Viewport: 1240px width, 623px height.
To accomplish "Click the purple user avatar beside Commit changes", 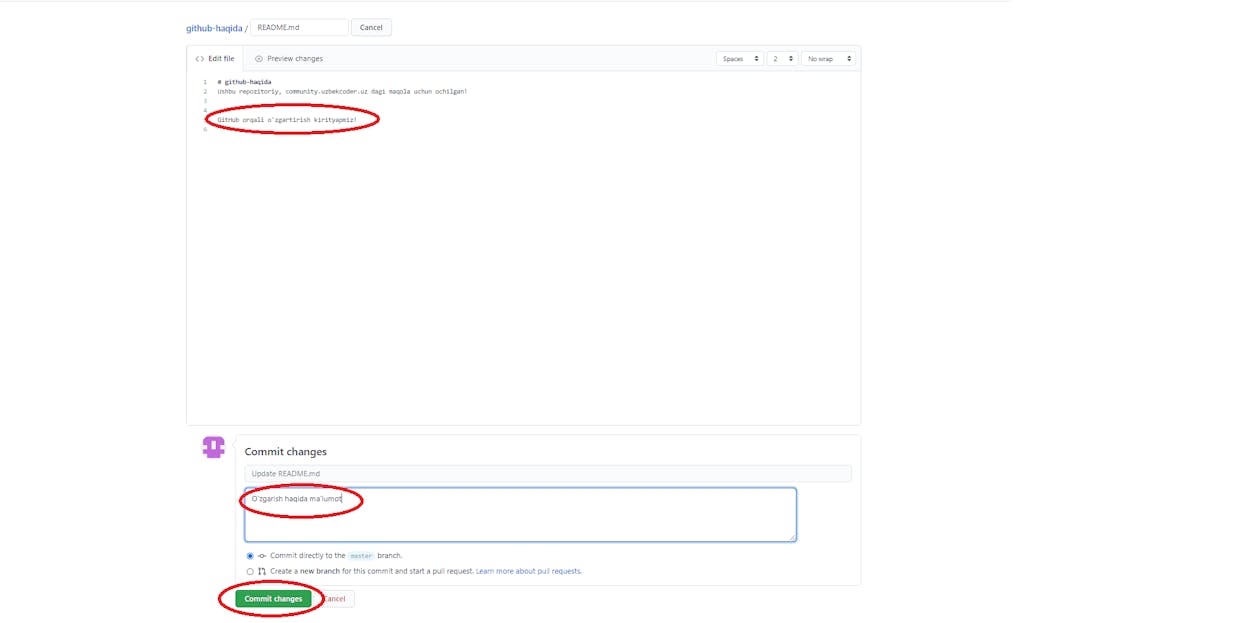I will pyautogui.click(x=213, y=447).
